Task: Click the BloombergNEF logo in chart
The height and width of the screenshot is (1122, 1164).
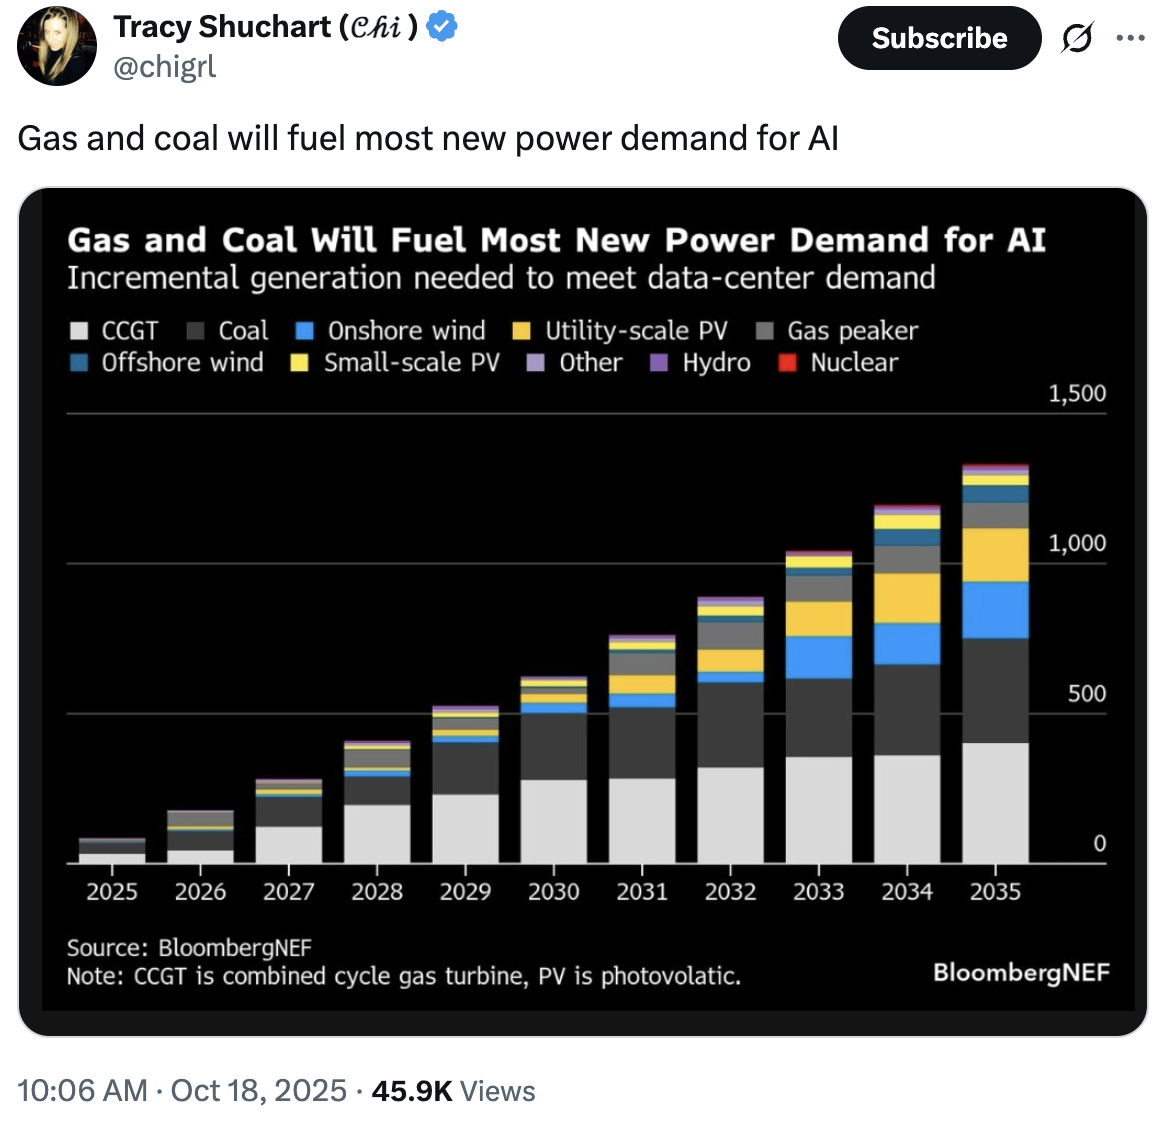Action: point(1021,972)
